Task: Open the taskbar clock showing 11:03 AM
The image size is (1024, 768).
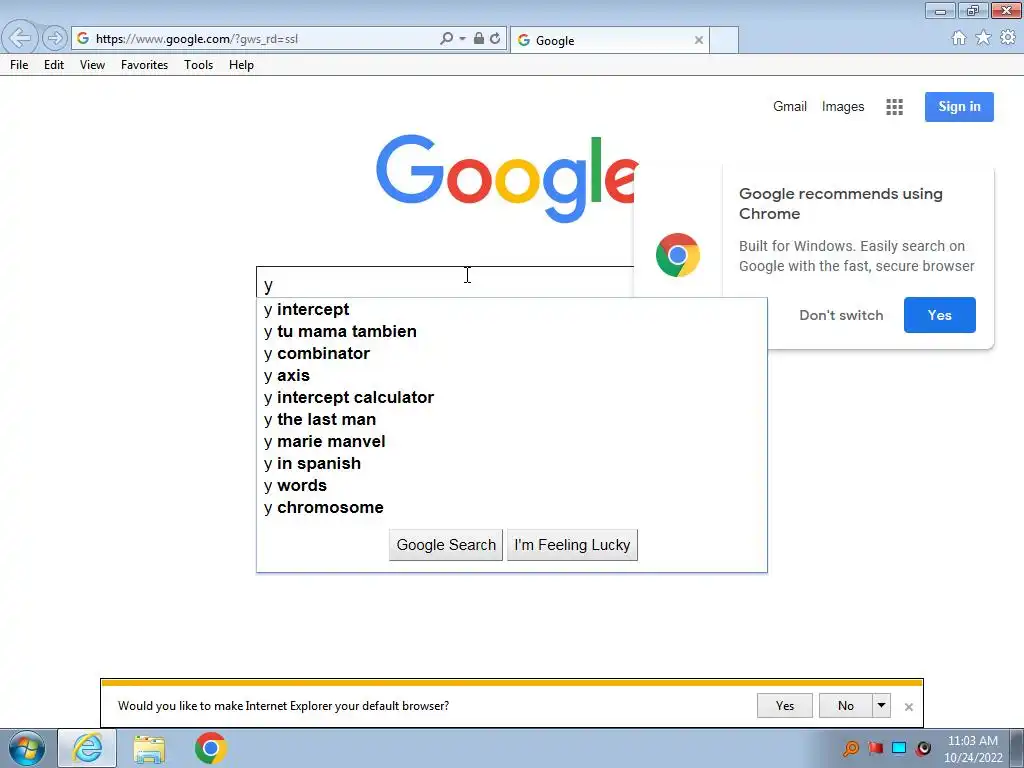Action: coord(972,748)
